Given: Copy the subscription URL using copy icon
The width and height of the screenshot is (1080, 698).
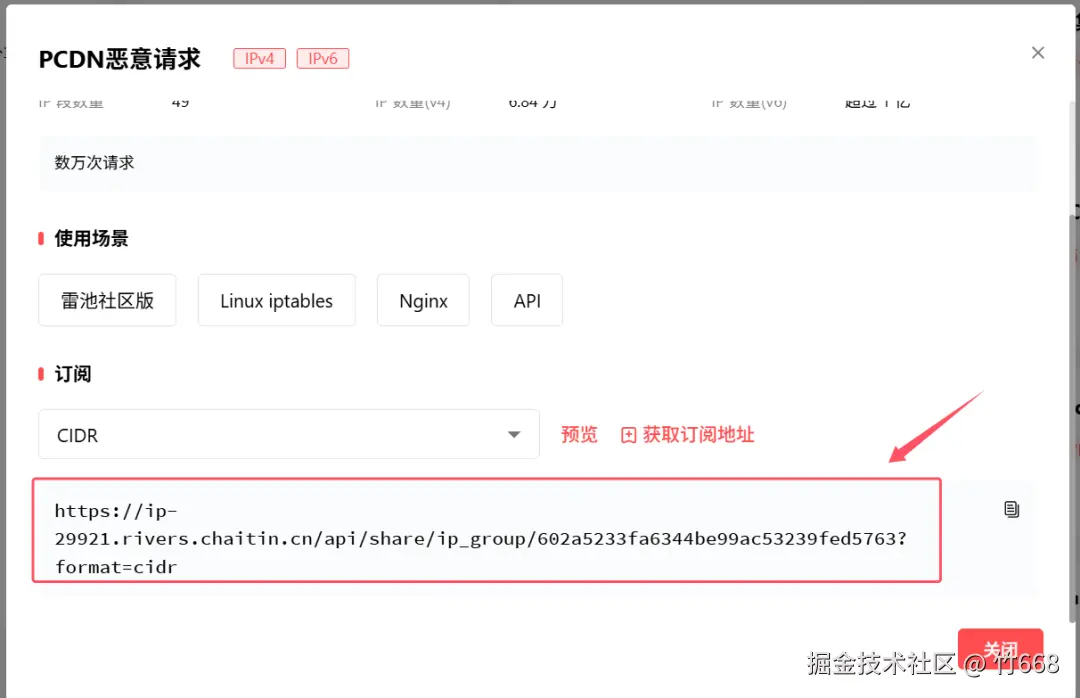Looking at the screenshot, I should pos(1011,509).
